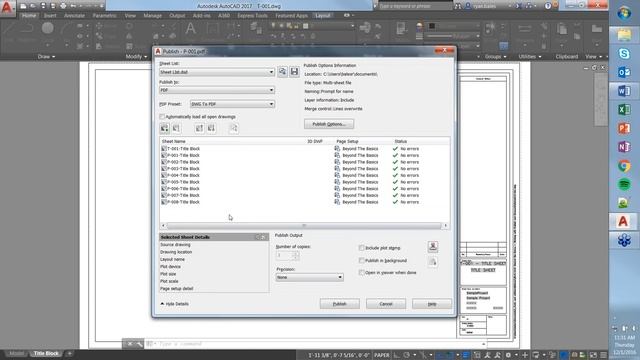The width and height of the screenshot is (640, 360).
Task: Expand the View panel dropdown
Action: [x=594, y=57]
